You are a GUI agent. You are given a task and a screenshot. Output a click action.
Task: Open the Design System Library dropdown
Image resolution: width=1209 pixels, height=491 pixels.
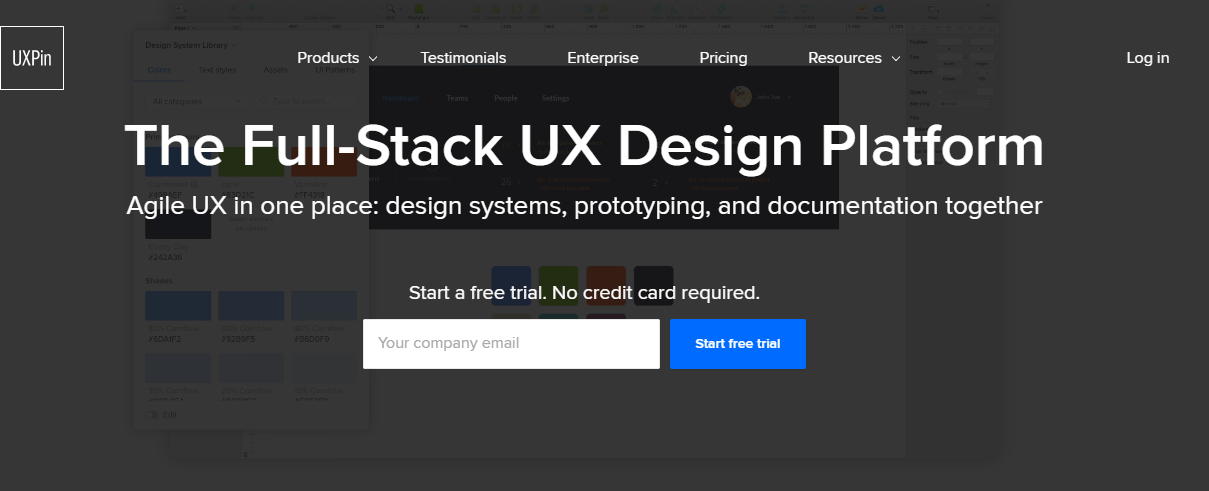pyautogui.click(x=192, y=45)
